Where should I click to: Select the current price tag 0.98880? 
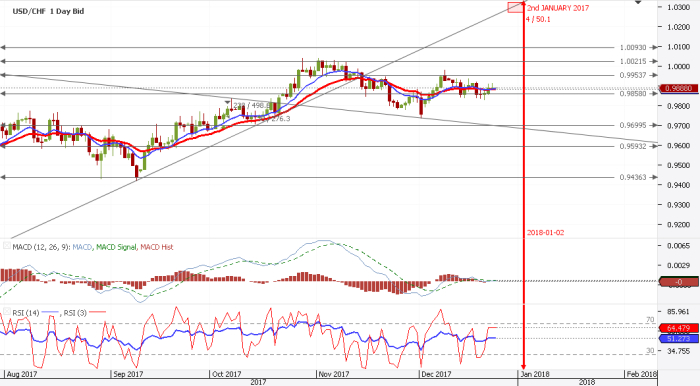[x=679, y=88]
